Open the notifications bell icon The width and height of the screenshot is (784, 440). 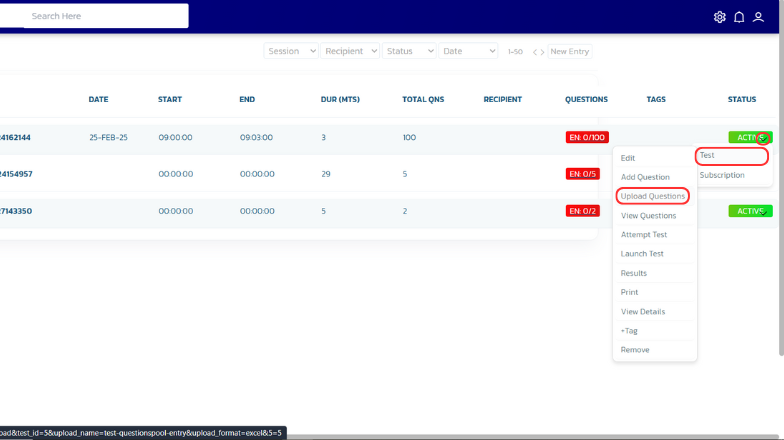(739, 17)
